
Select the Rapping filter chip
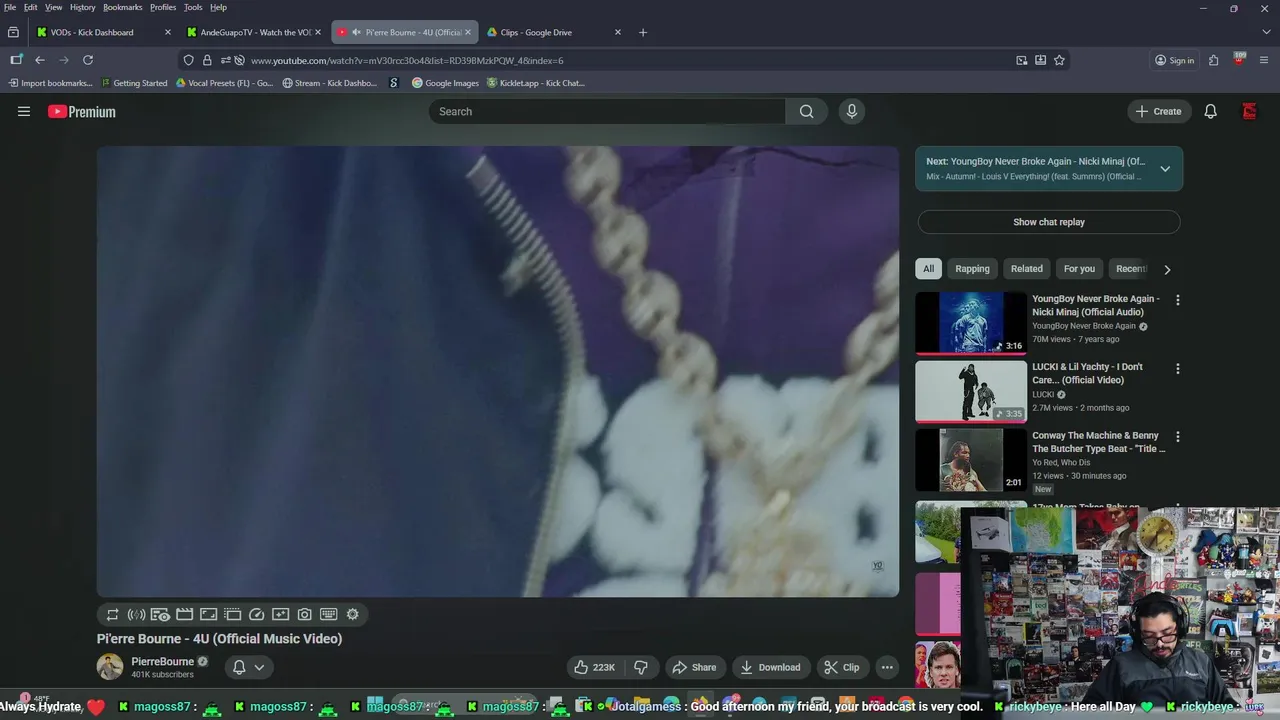pyautogui.click(x=972, y=269)
